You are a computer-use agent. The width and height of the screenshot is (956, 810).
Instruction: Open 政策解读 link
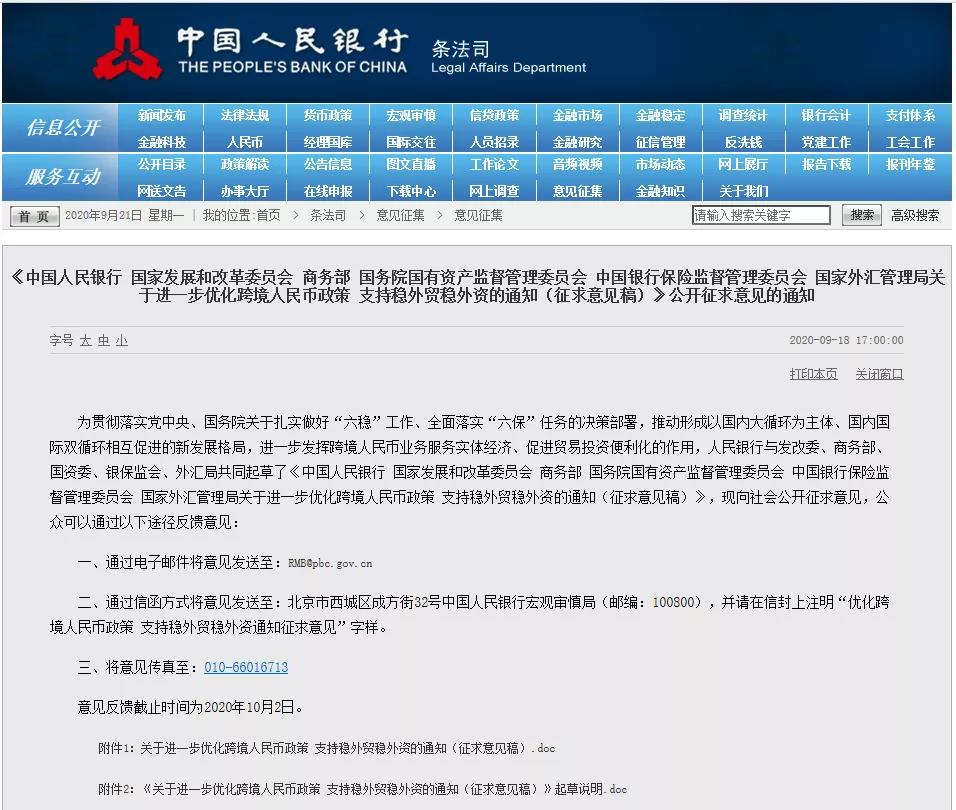[244, 165]
